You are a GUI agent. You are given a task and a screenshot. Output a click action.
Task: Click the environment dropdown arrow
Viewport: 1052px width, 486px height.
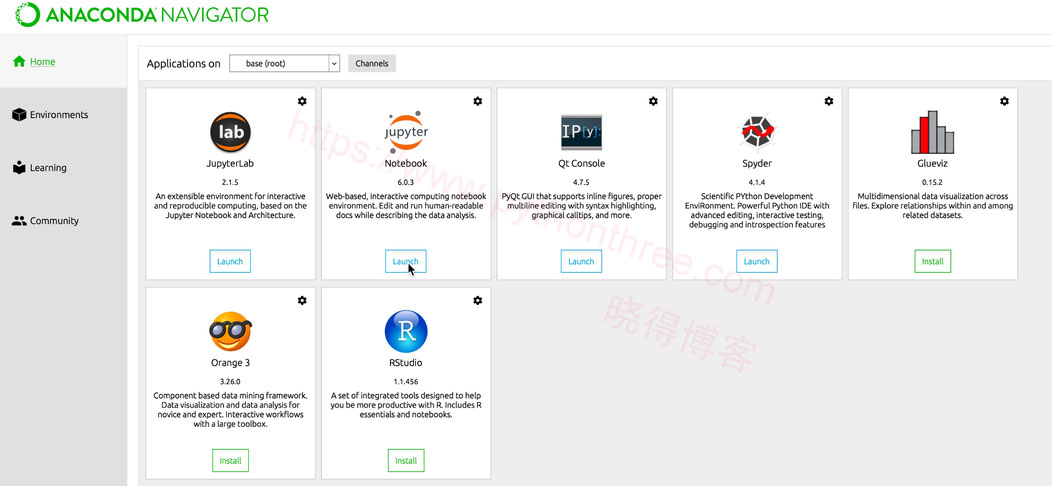tap(334, 63)
